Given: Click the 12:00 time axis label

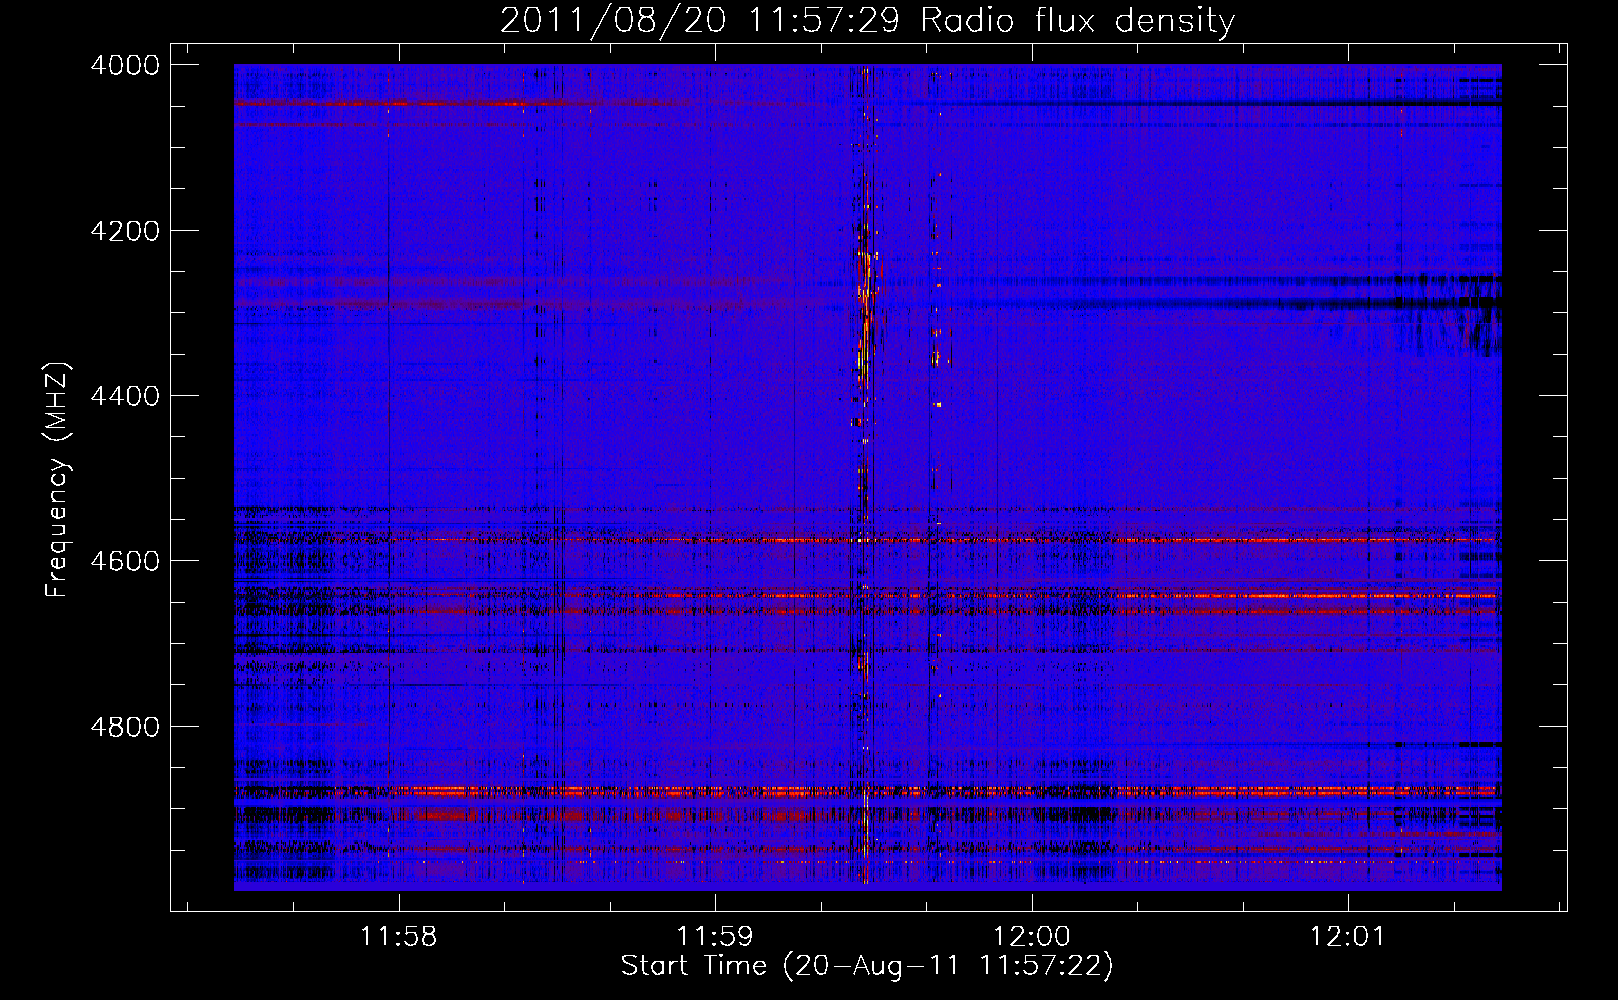Looking at the screenshot, I should click(1031, 937).
